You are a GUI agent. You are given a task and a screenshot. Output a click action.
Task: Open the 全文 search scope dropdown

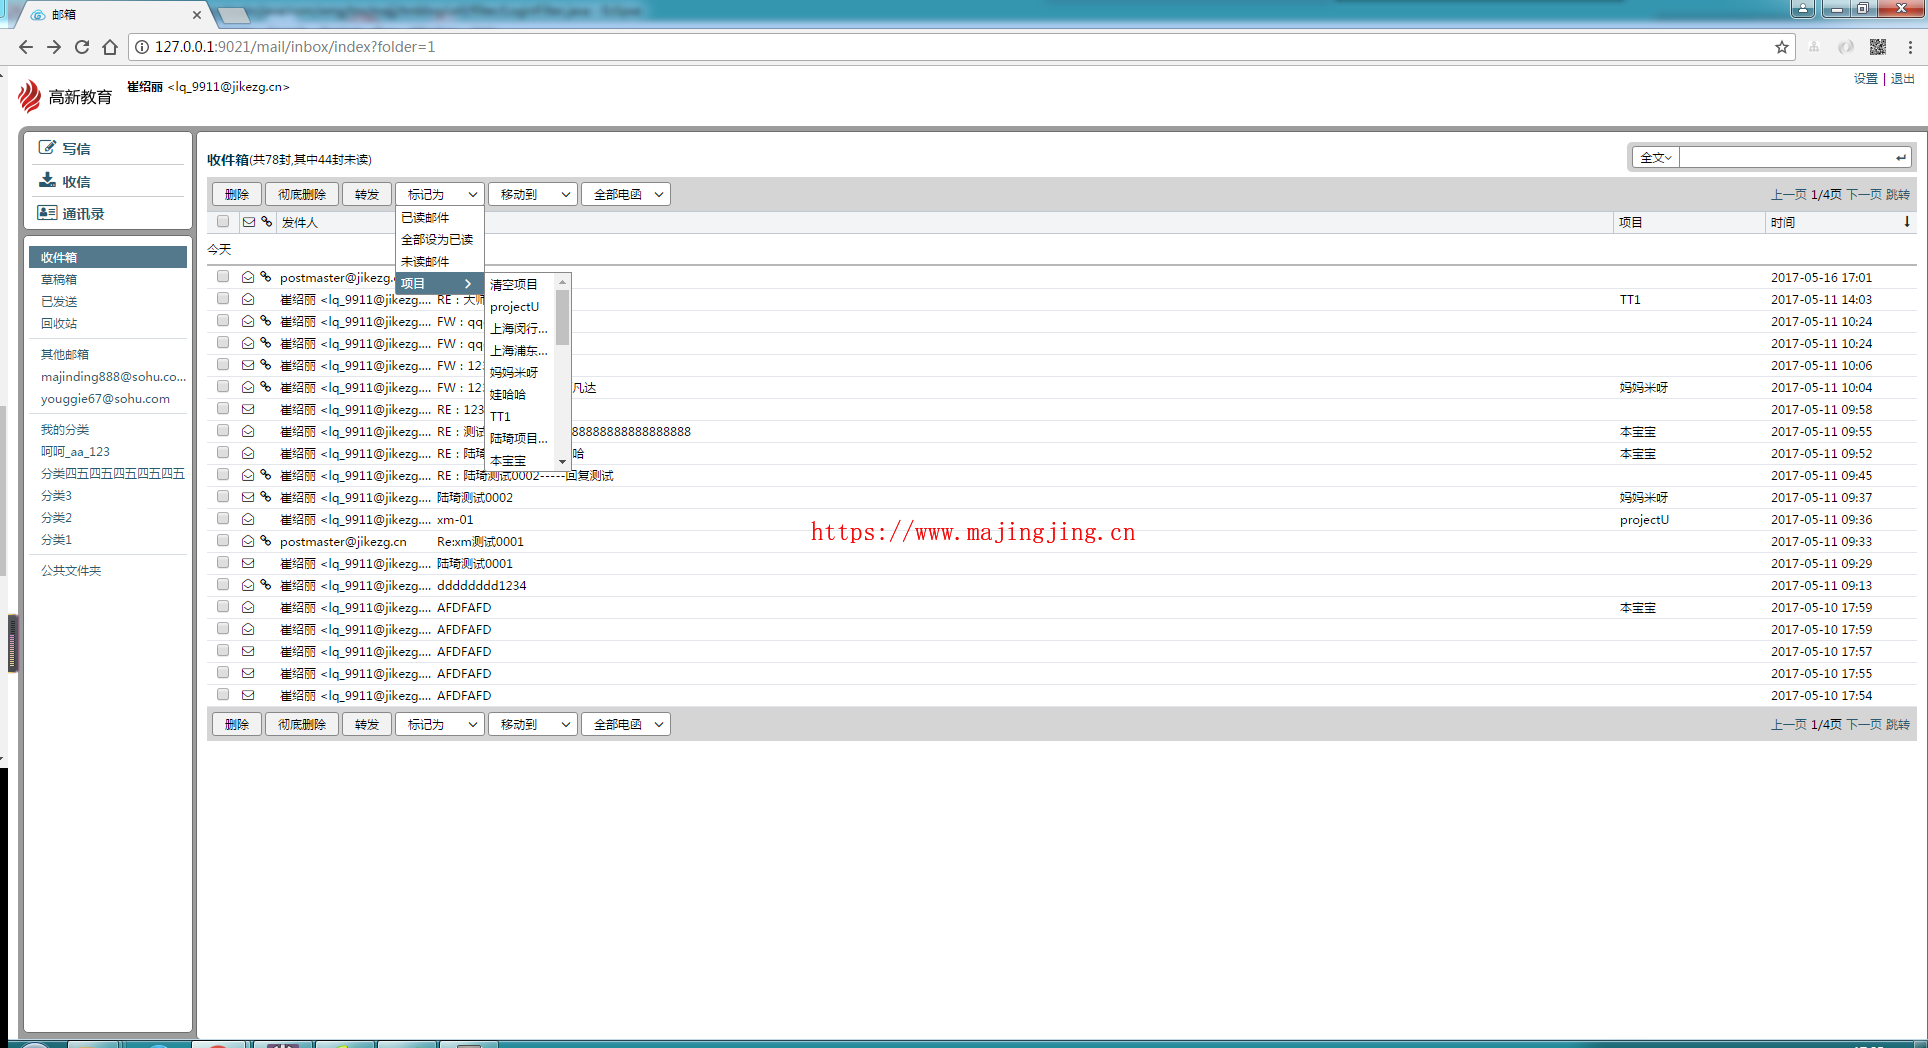(1656, 157)
